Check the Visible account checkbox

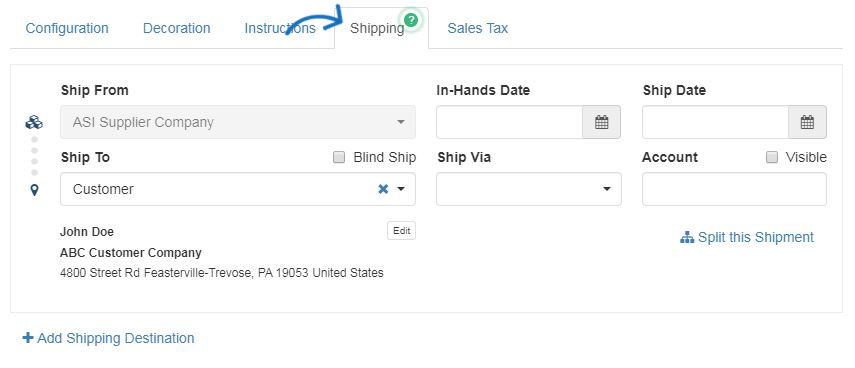(772, 158)
